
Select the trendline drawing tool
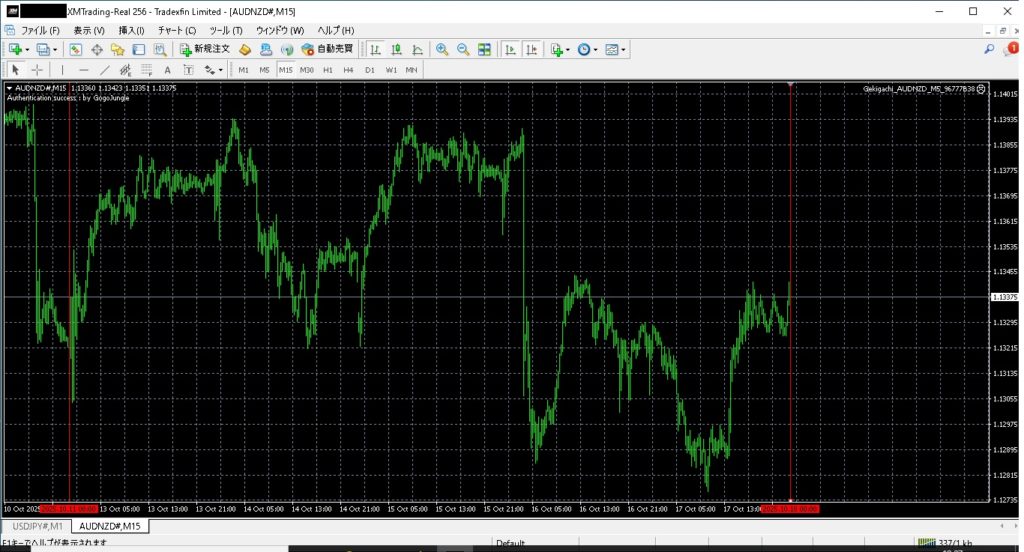coord(105,70)
